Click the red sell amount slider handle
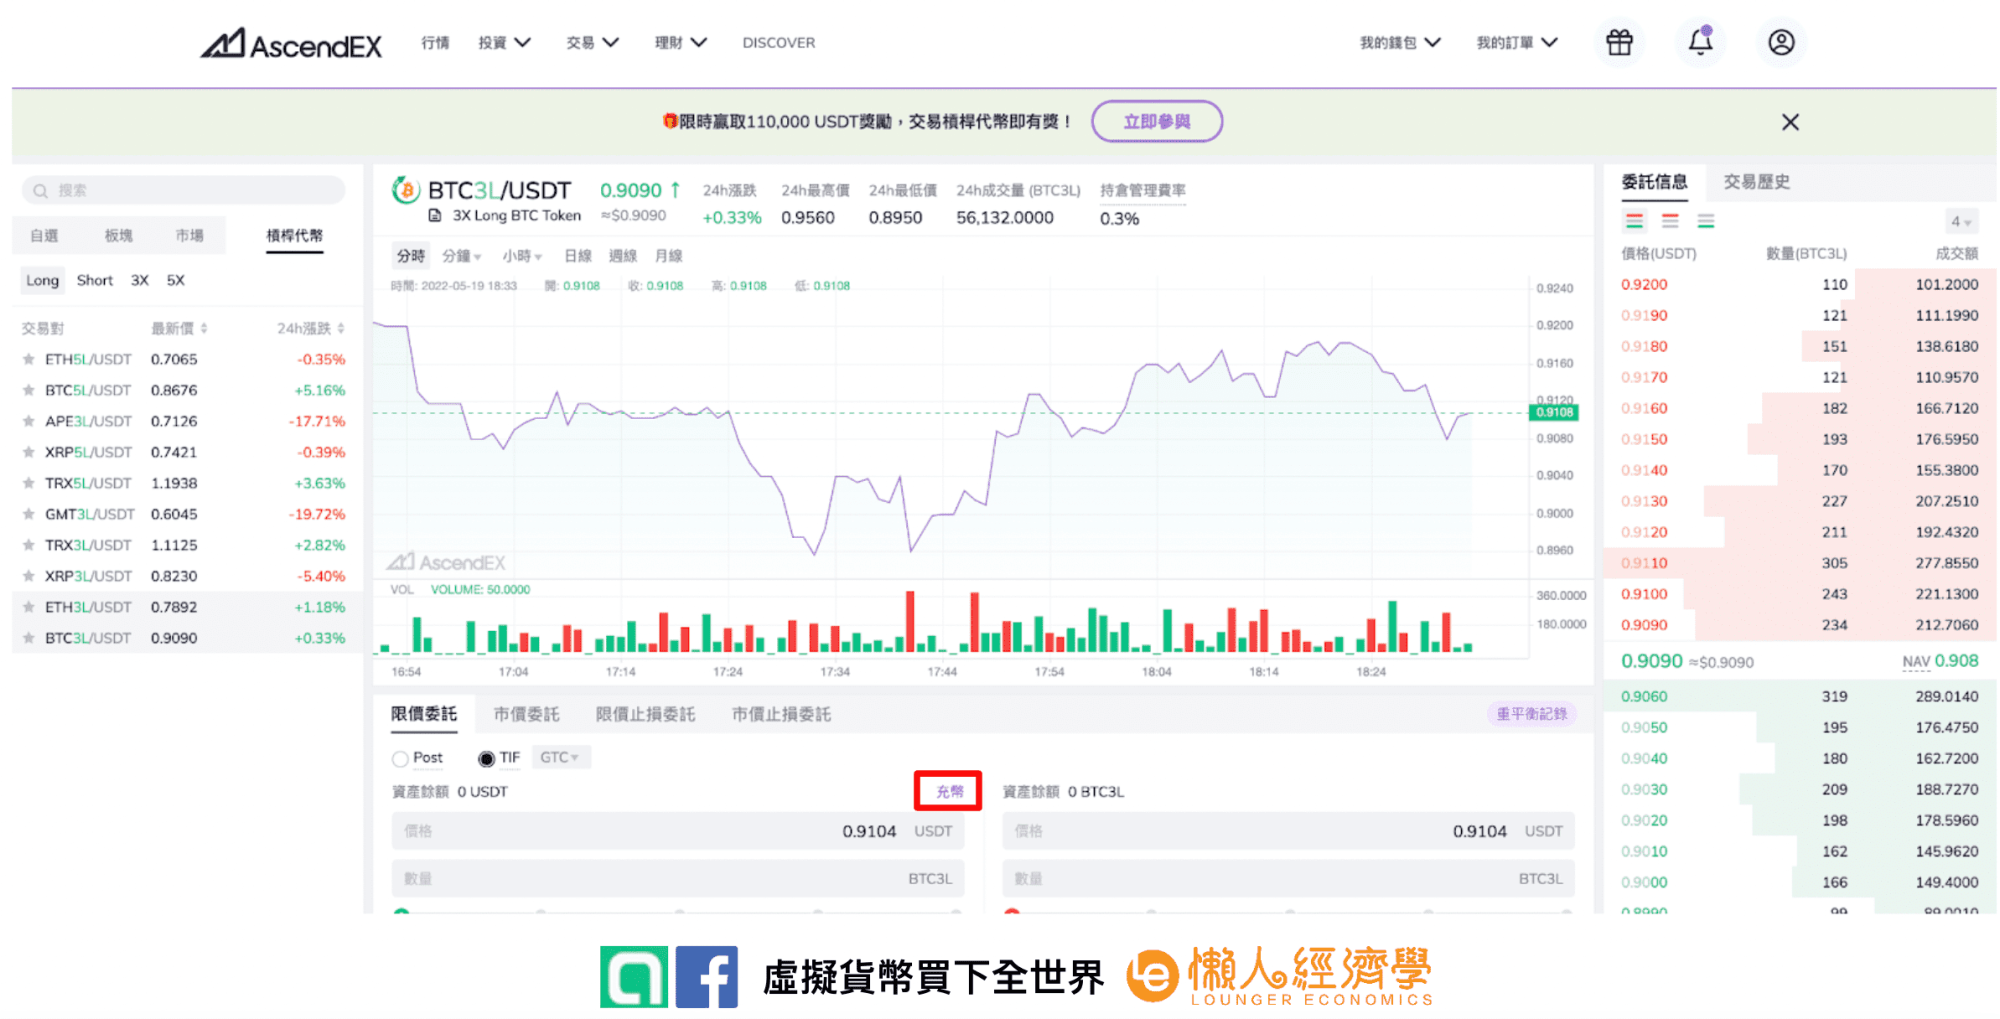The height and width of the screenshot is (1019, 2000). pos(1012,912)
